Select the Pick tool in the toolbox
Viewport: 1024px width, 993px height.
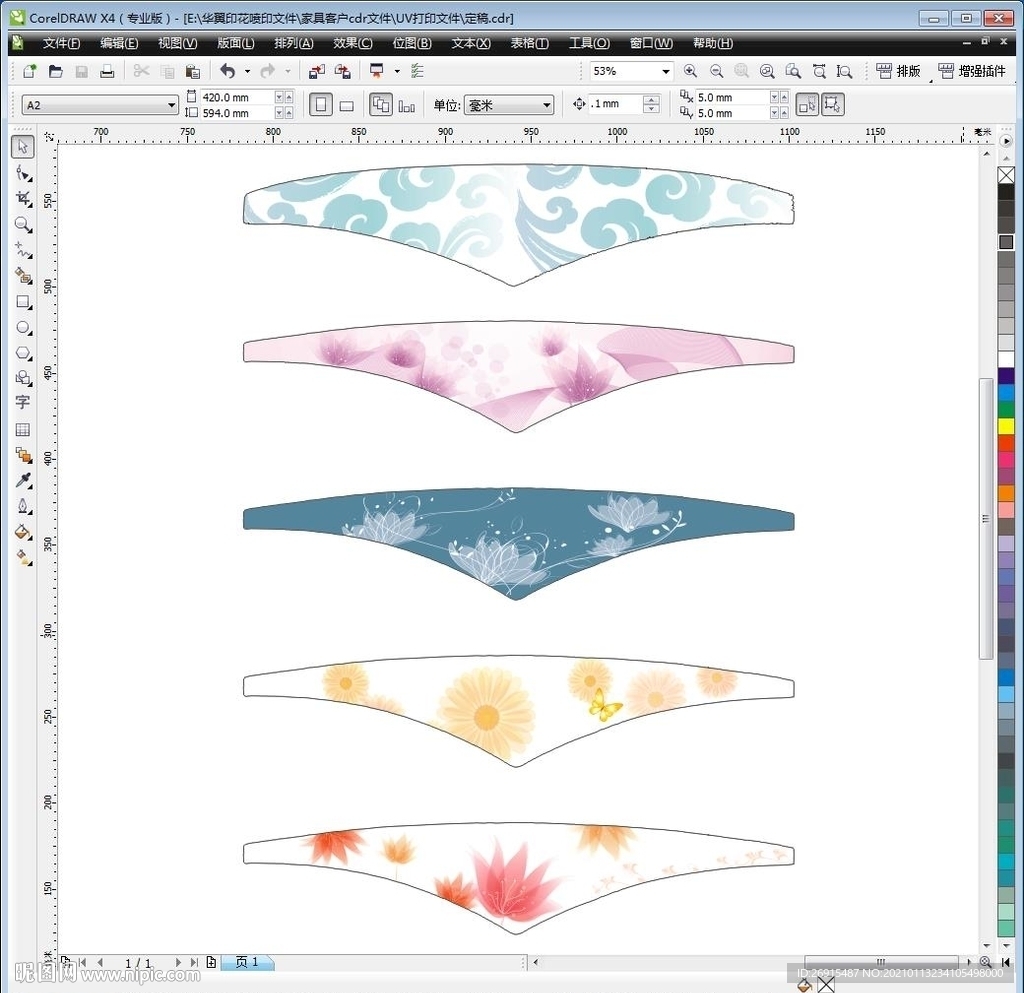click(23, 147)
